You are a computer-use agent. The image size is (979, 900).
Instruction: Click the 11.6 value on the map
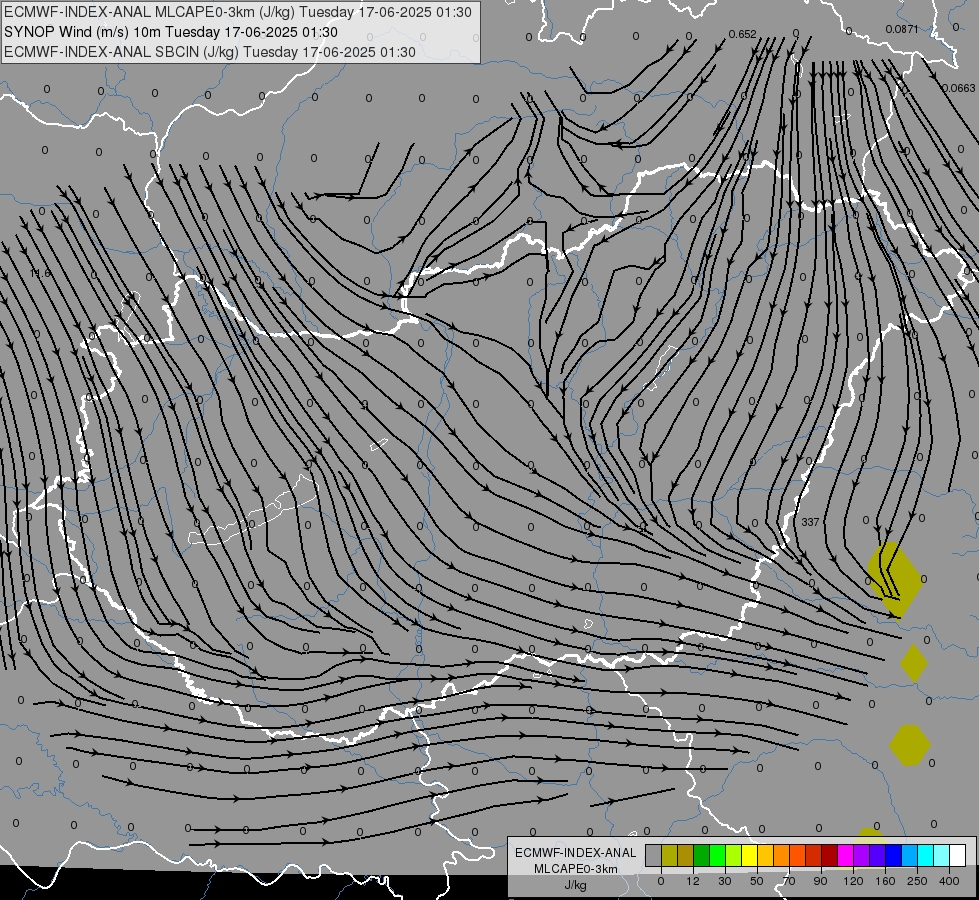tap(41, 273)
